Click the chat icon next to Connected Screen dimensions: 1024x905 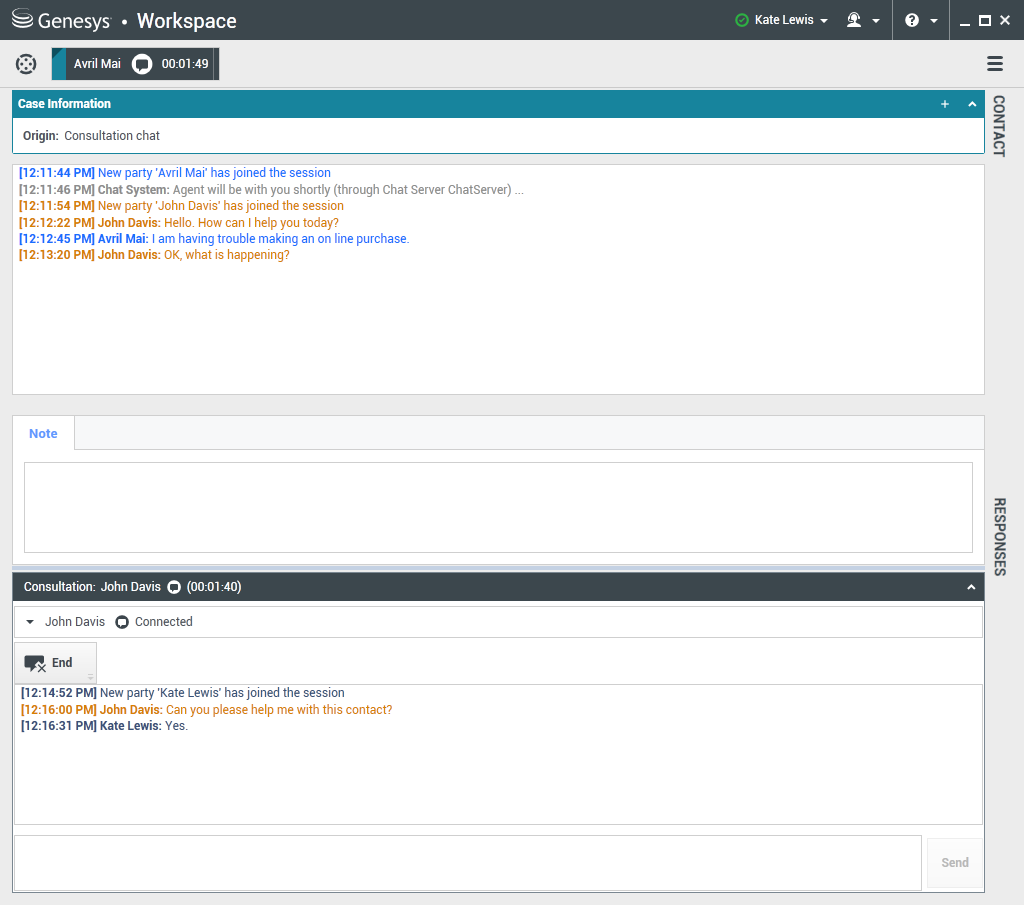(x=122, y=622)
